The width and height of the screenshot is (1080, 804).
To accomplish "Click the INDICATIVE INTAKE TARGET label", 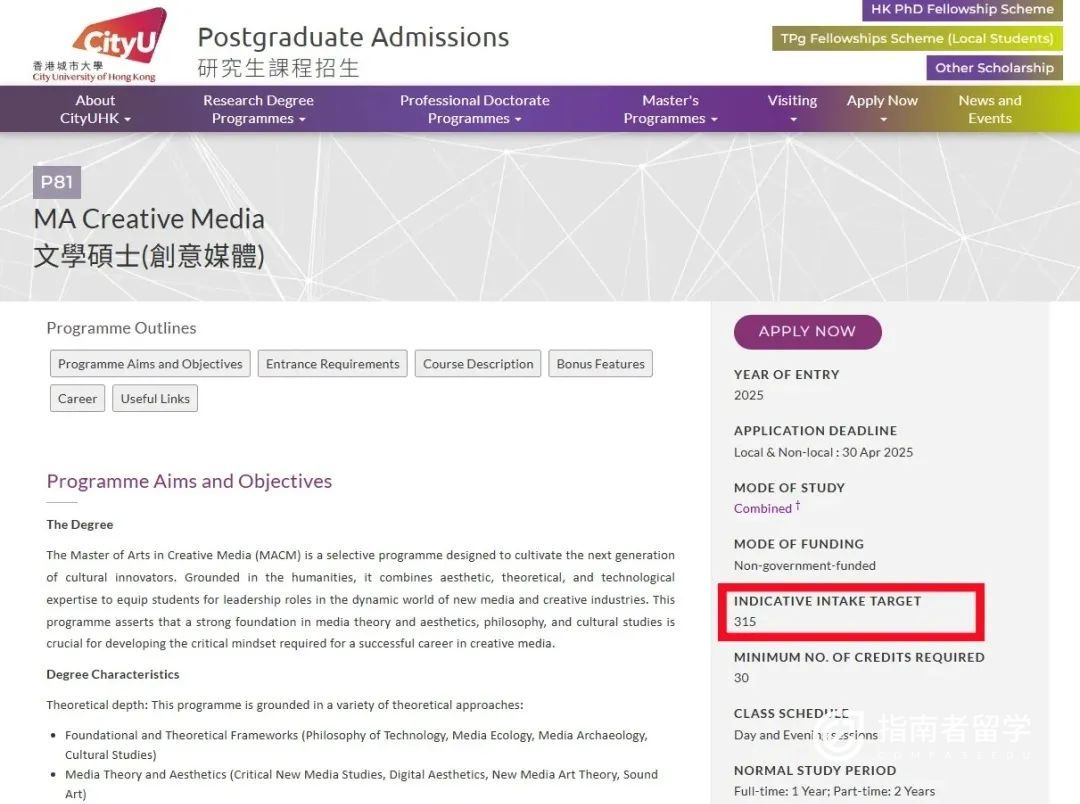I will coord(827,601).
